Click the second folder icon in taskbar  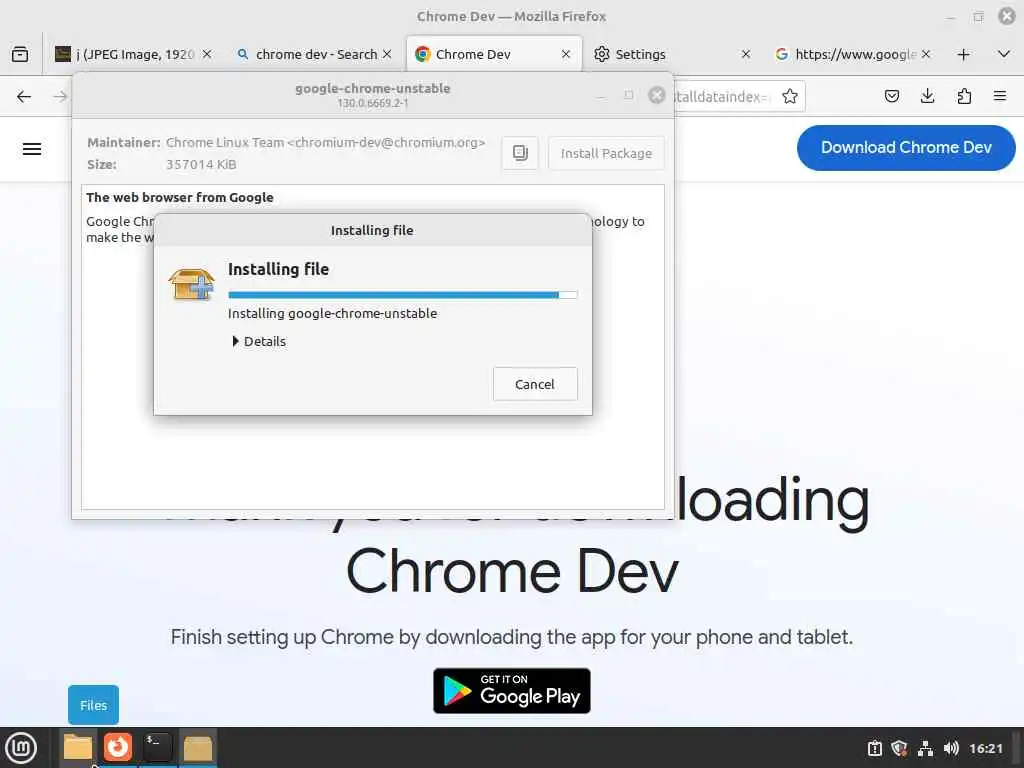[197, 748]
